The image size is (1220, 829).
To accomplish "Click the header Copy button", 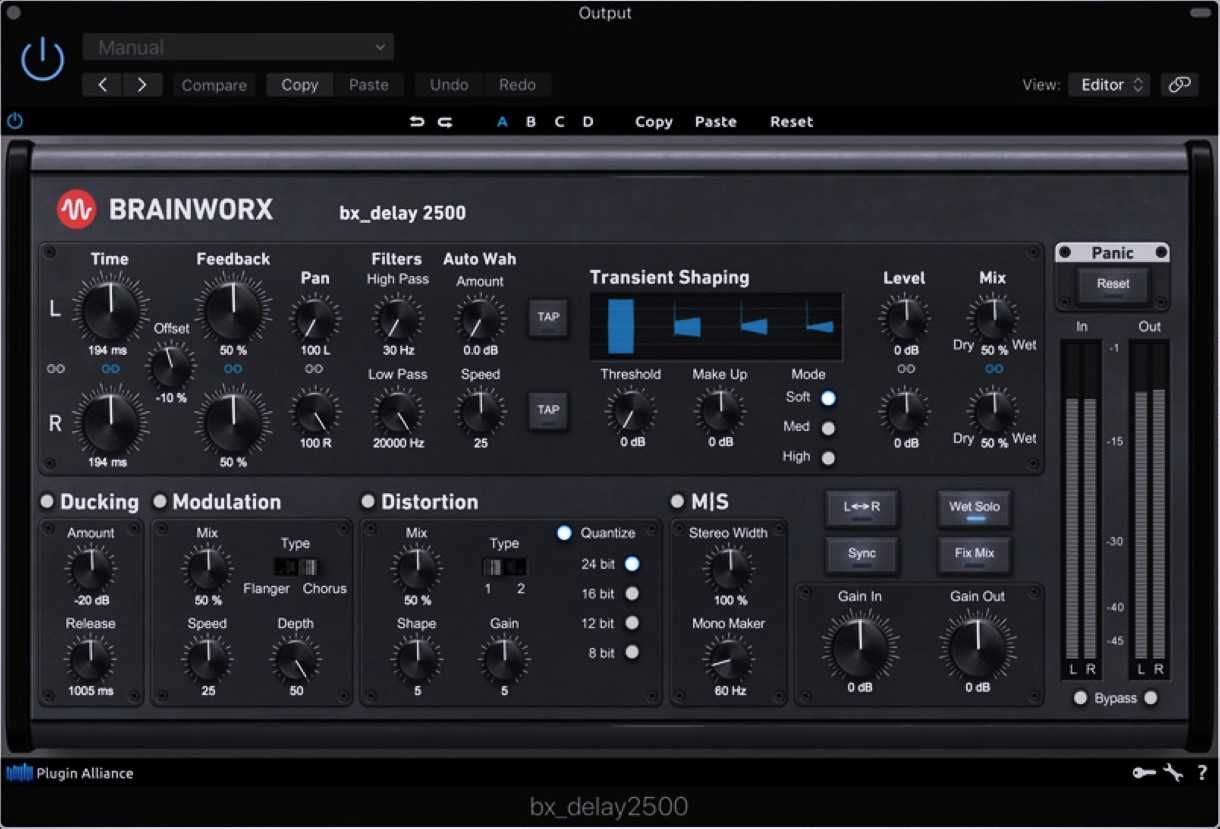I will tap(299, 85).
